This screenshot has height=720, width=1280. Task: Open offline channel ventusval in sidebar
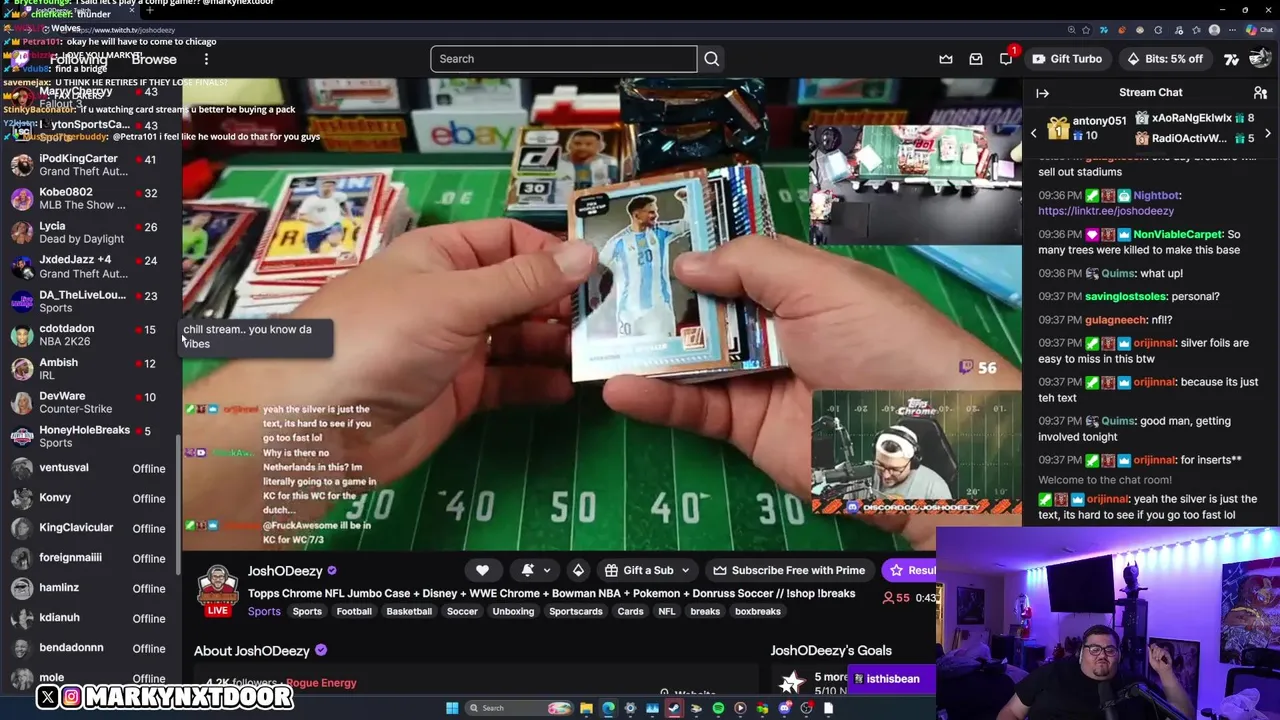tap(88, 468)
